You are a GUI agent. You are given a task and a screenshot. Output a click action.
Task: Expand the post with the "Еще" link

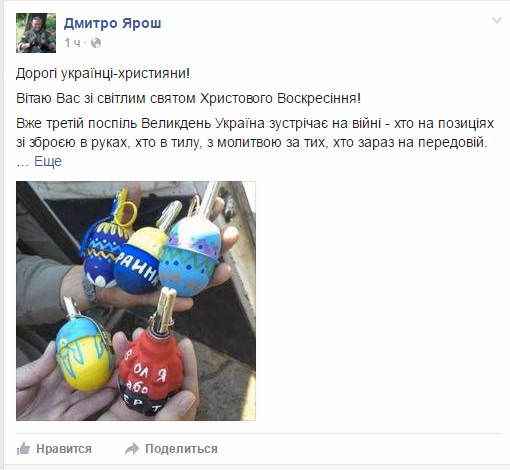pos(48,161)
